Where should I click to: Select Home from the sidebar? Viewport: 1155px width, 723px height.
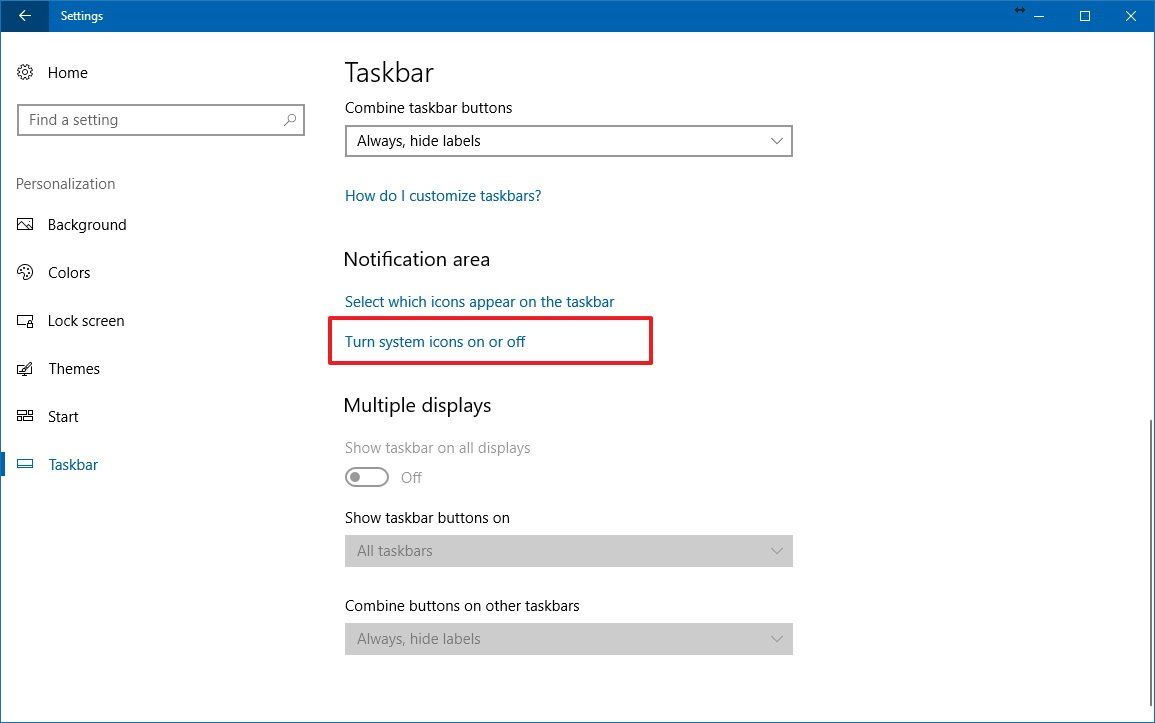pyautogui.click(x=67, y=72)
